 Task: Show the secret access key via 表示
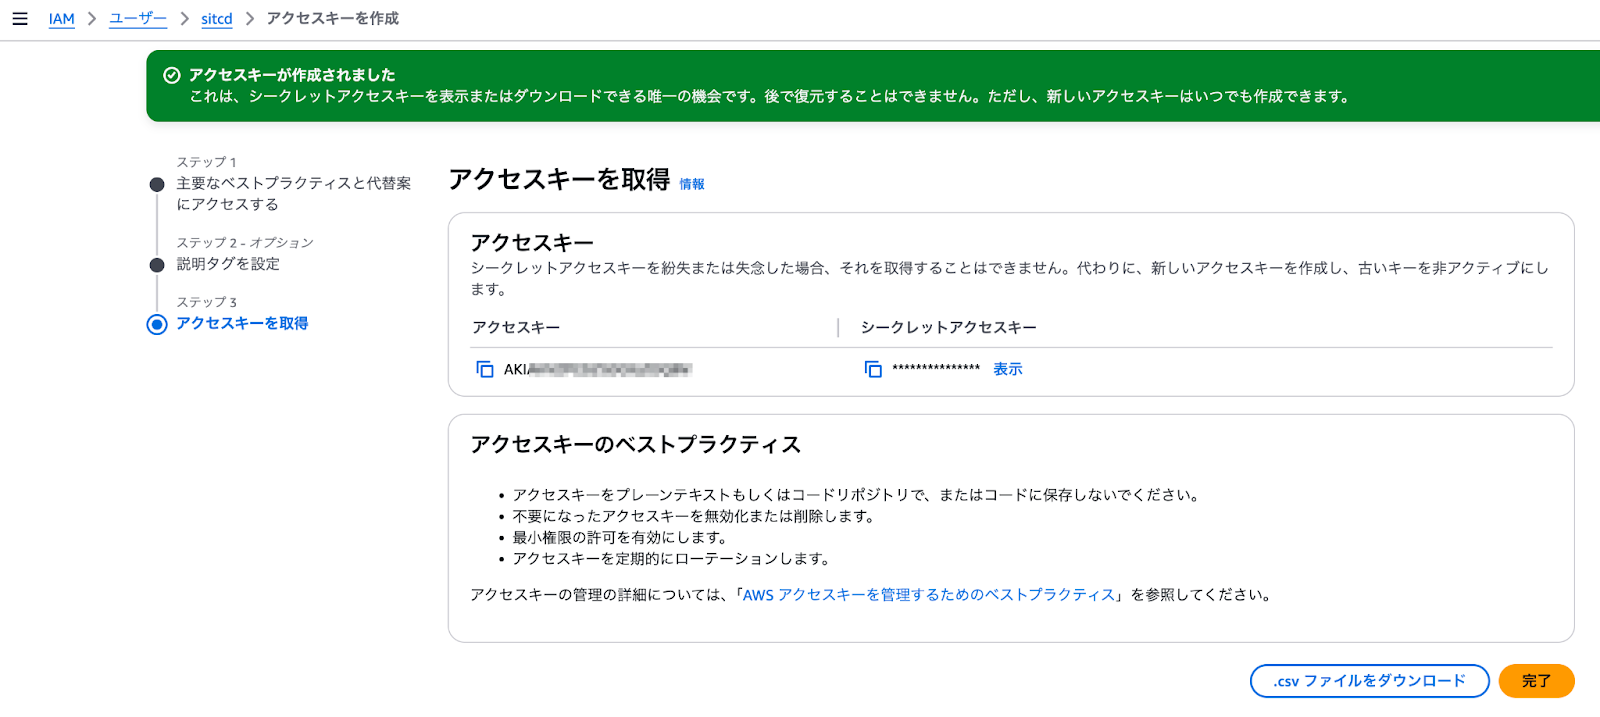click(1007, 369)
